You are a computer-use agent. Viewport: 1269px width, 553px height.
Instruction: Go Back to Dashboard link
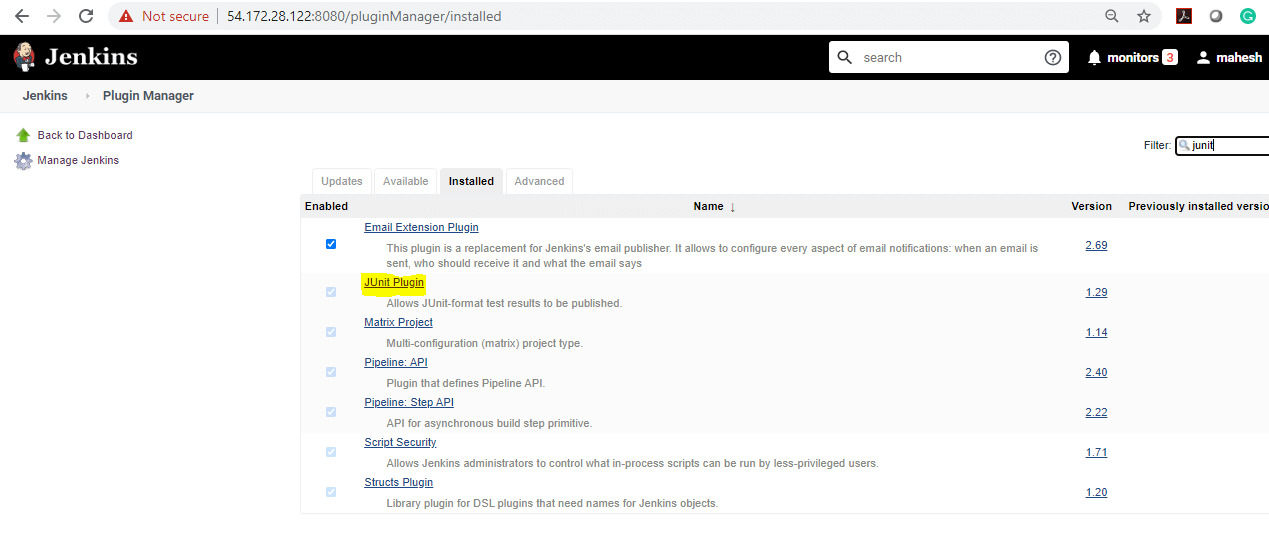(85, 135)
